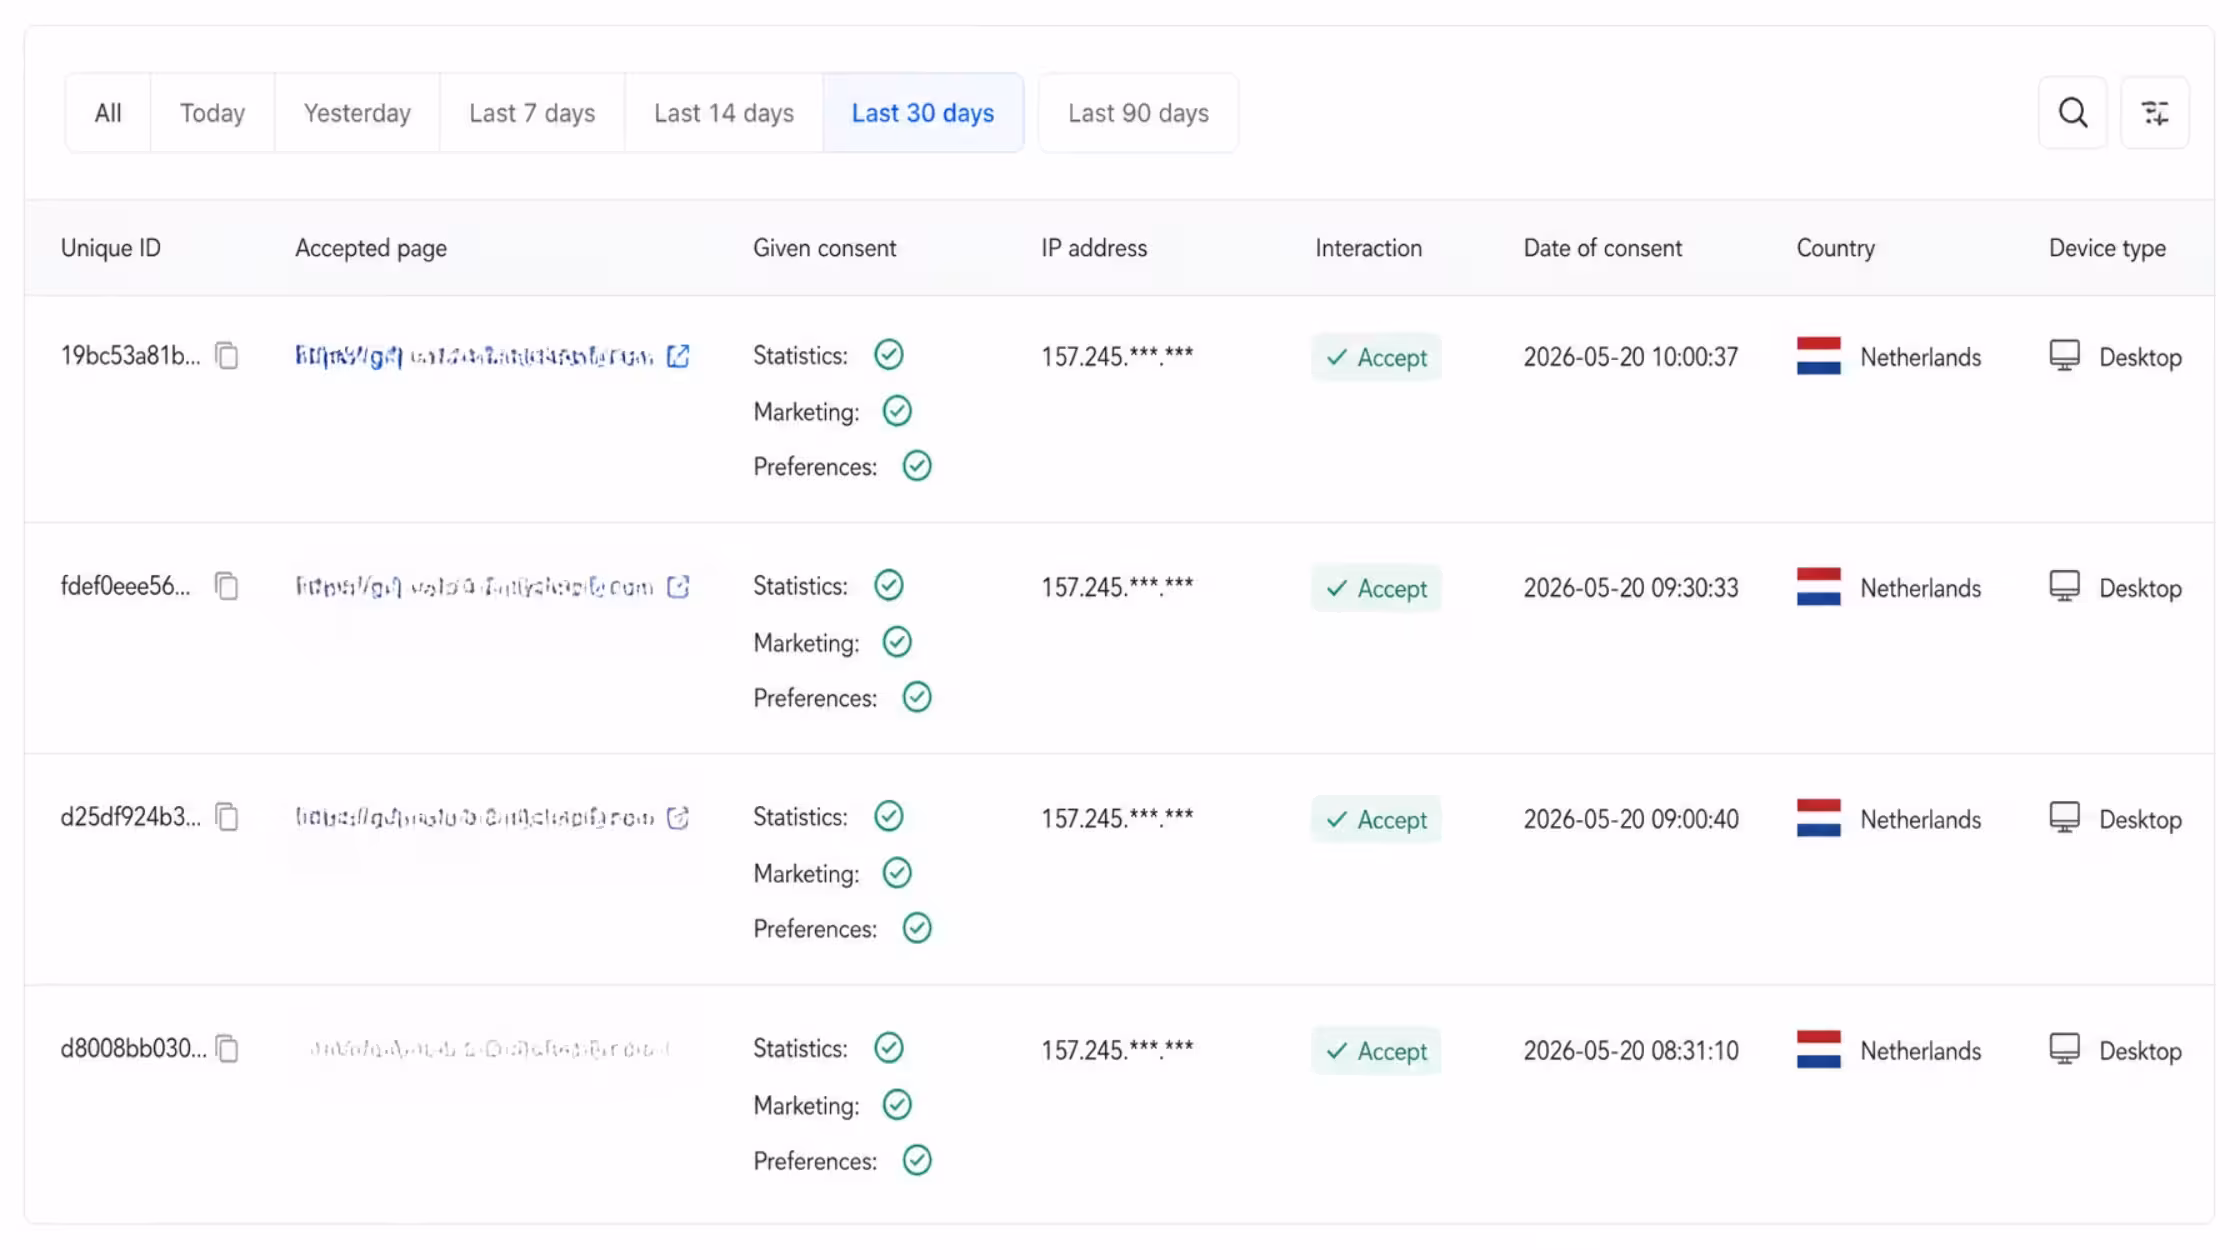This screenshot has height=1260, width=2240.
Task: Click Netherlands flag in 09:30:33 row
Action: click(x=1818, y=587)
